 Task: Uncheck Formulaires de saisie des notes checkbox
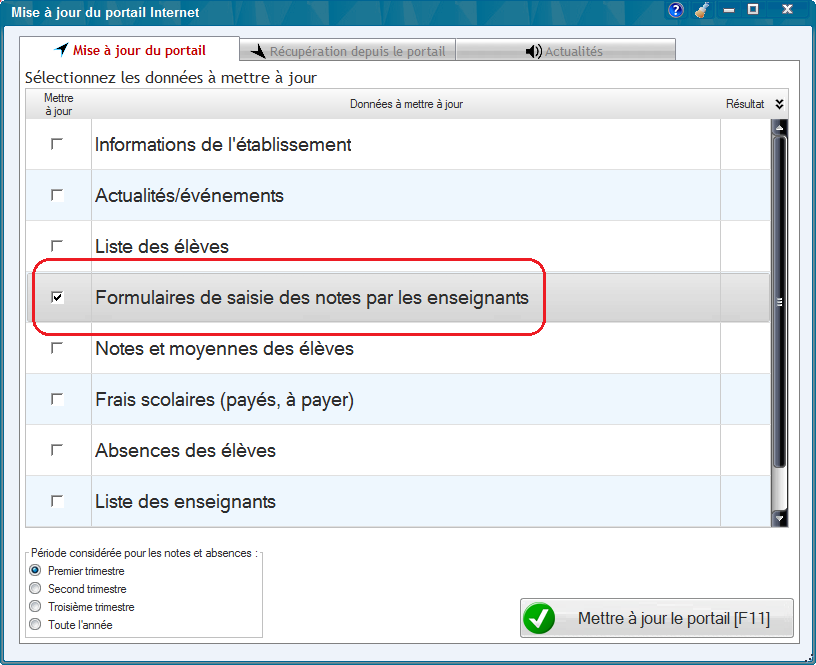click(57, 297)
